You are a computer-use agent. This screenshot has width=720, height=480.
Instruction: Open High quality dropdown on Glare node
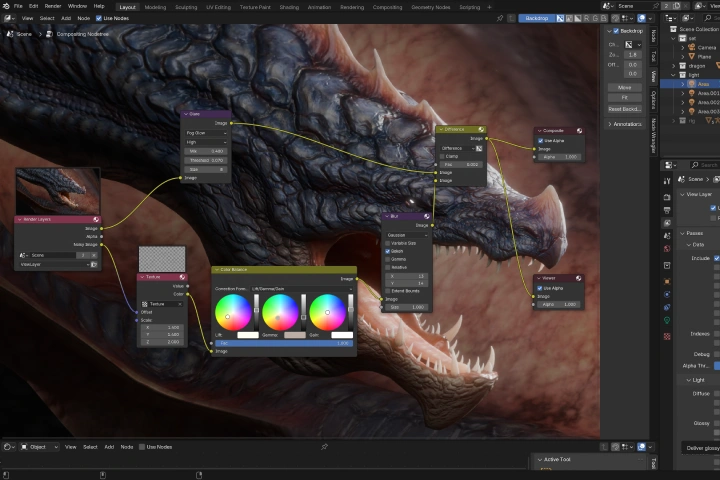(x=206, y=142)
